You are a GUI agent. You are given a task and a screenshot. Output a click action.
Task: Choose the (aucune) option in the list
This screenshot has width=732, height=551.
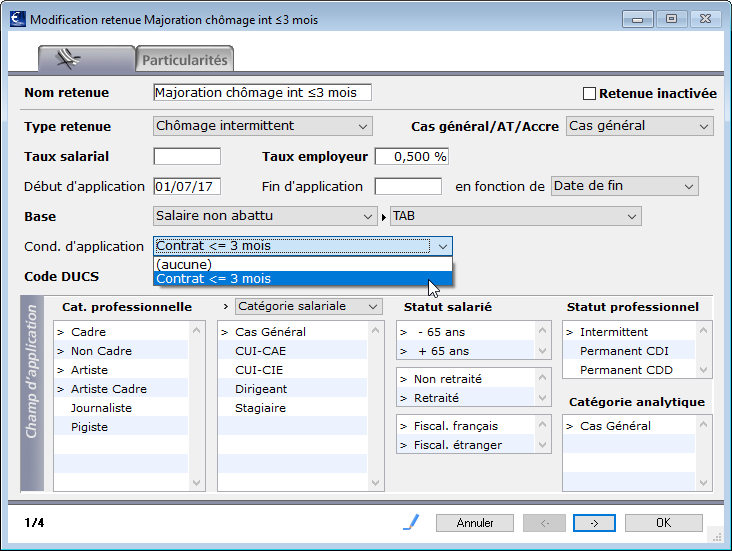303,264
